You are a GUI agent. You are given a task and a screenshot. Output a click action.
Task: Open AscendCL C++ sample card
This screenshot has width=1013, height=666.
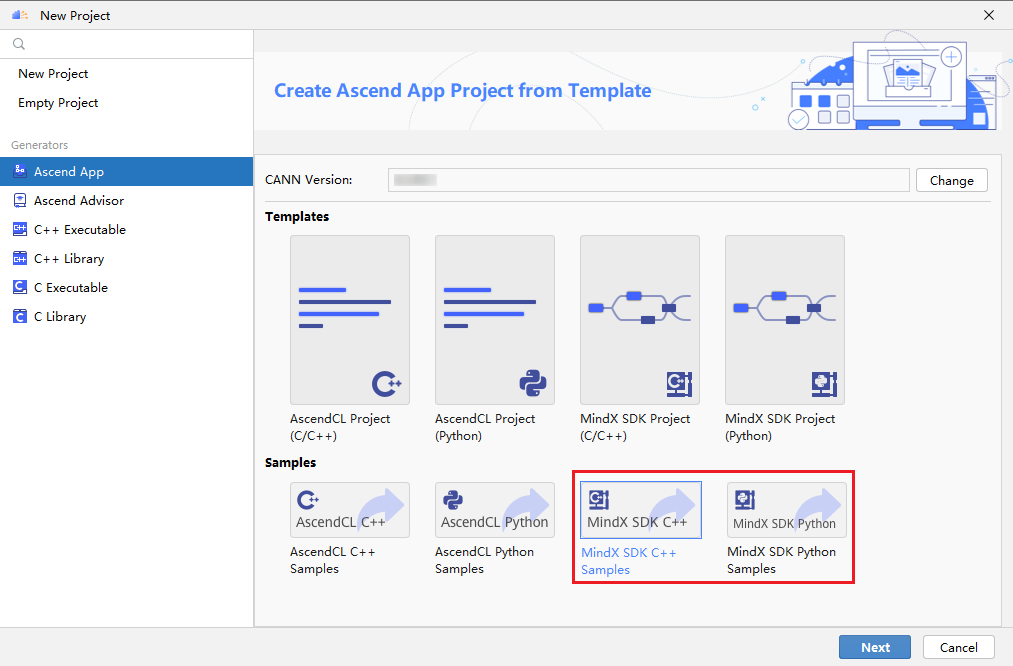[350, 510]
